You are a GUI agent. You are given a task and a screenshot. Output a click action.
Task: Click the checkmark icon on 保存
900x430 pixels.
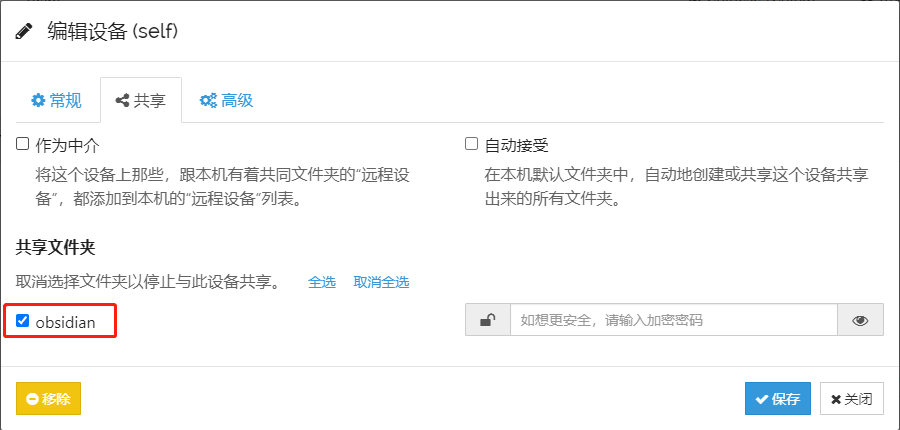click(762, 398)
